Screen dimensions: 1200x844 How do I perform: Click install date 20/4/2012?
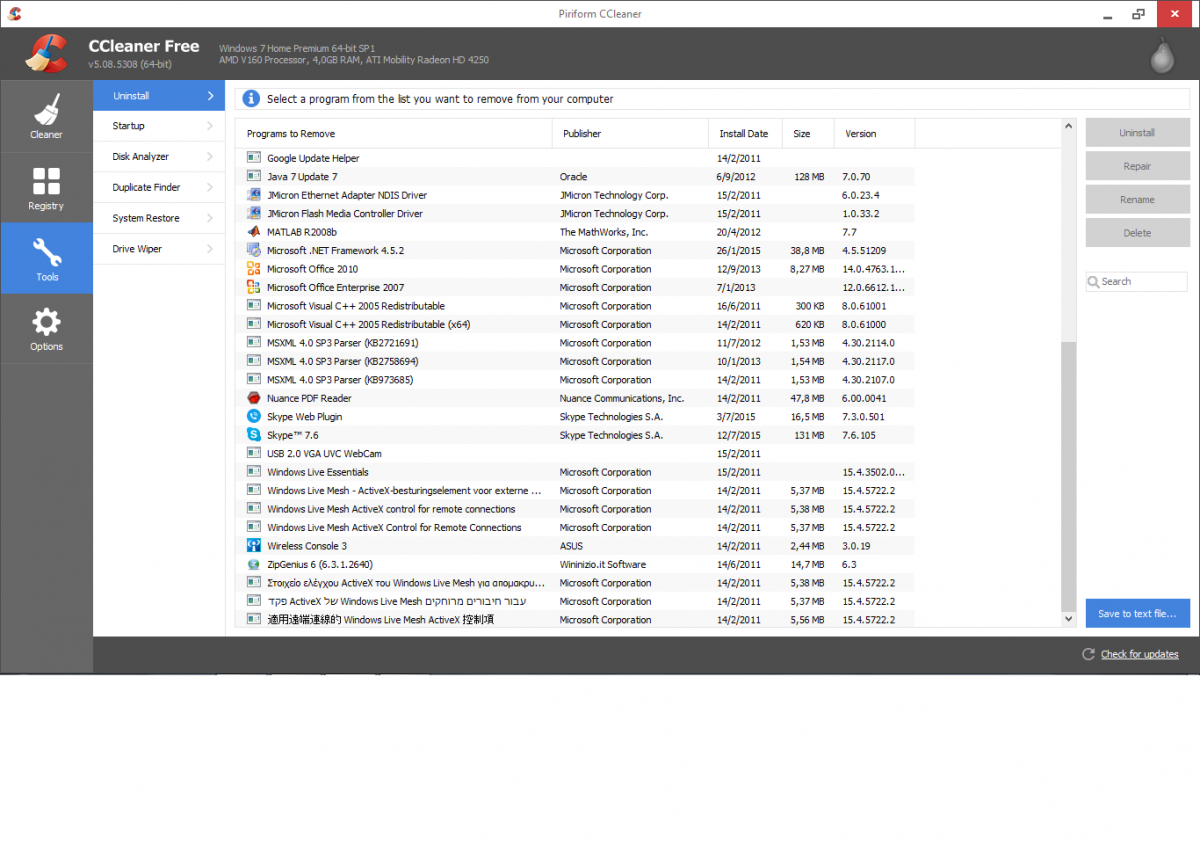(739, 232)
